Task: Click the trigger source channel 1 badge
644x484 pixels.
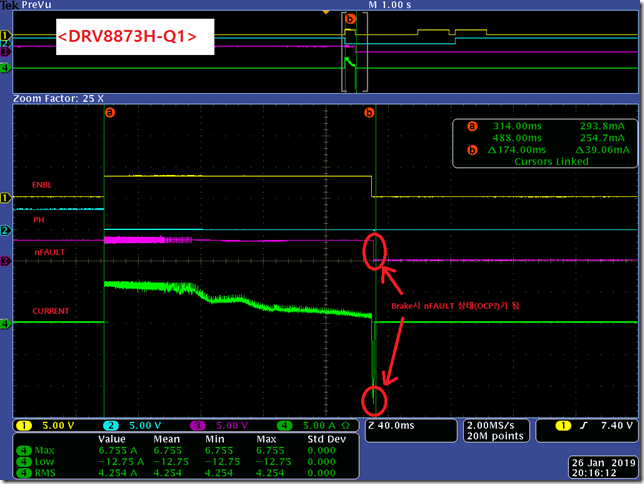Action: 563,426
